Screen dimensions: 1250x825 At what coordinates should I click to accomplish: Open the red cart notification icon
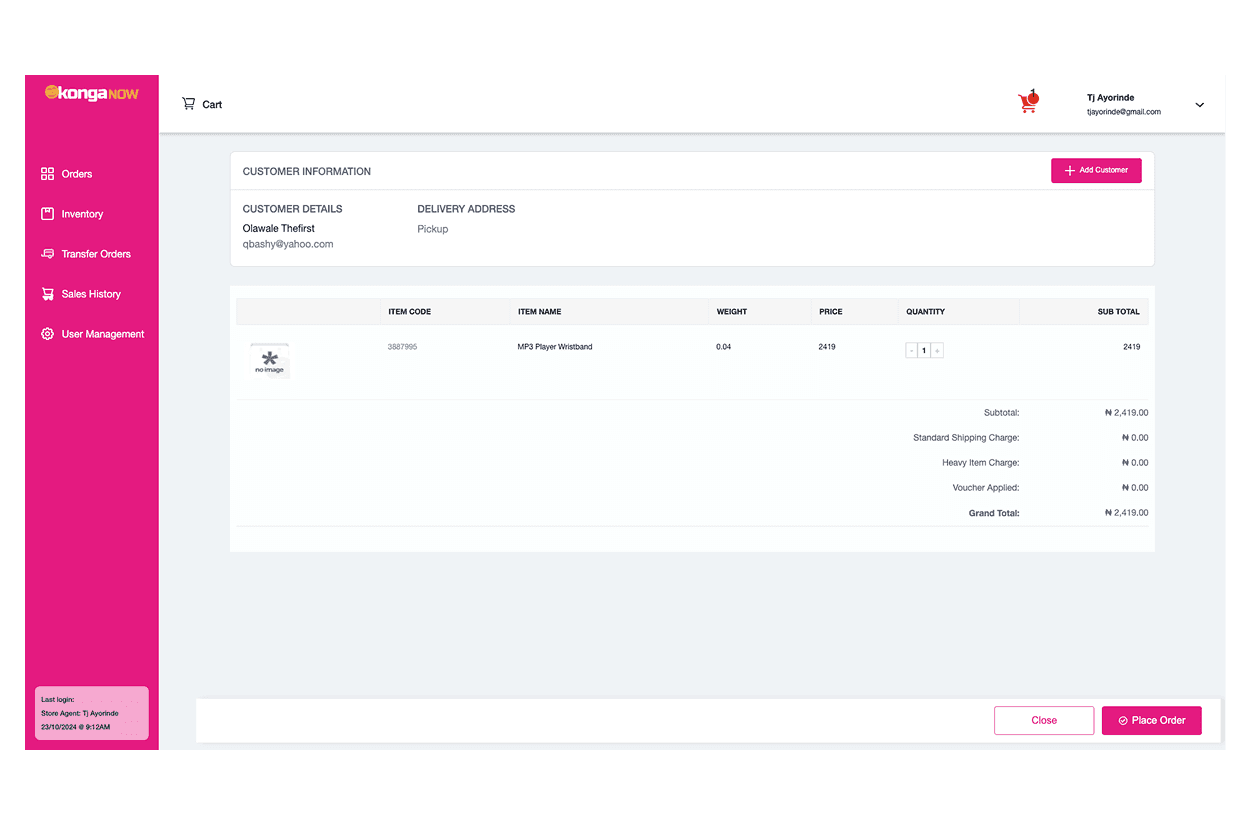1028,102
